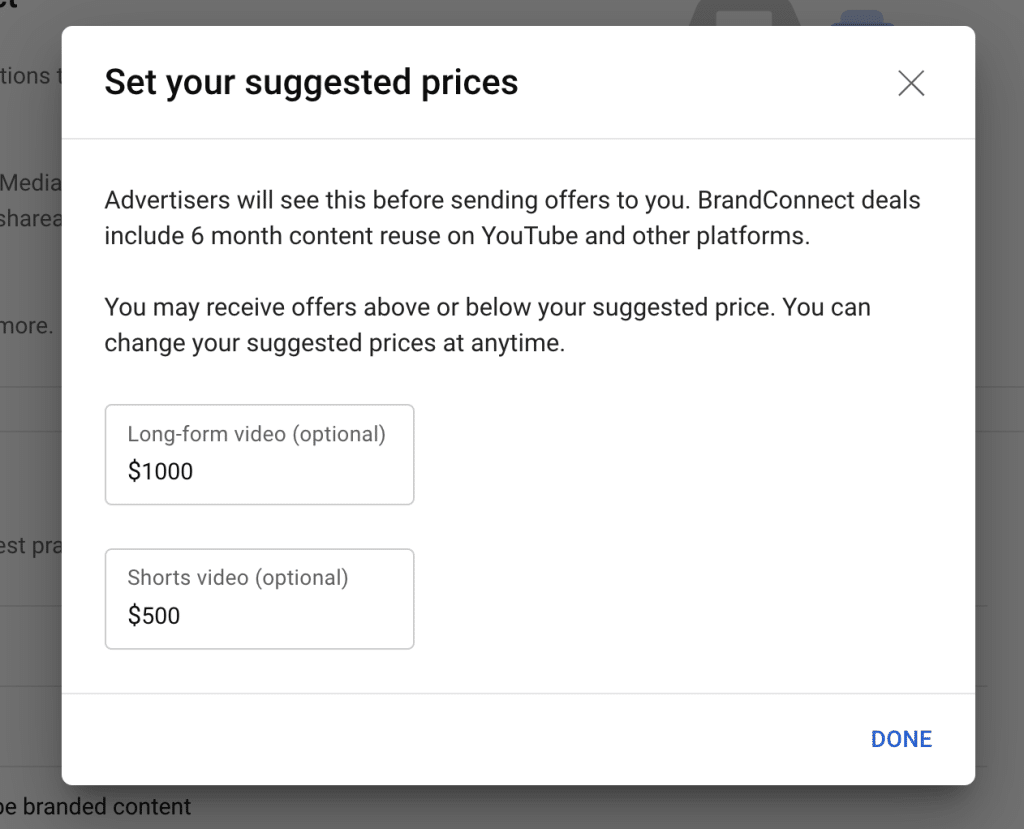Click the DONE button
This screenshot has width=1024, height=829.
pyautogui.click(x=901, y=739)
